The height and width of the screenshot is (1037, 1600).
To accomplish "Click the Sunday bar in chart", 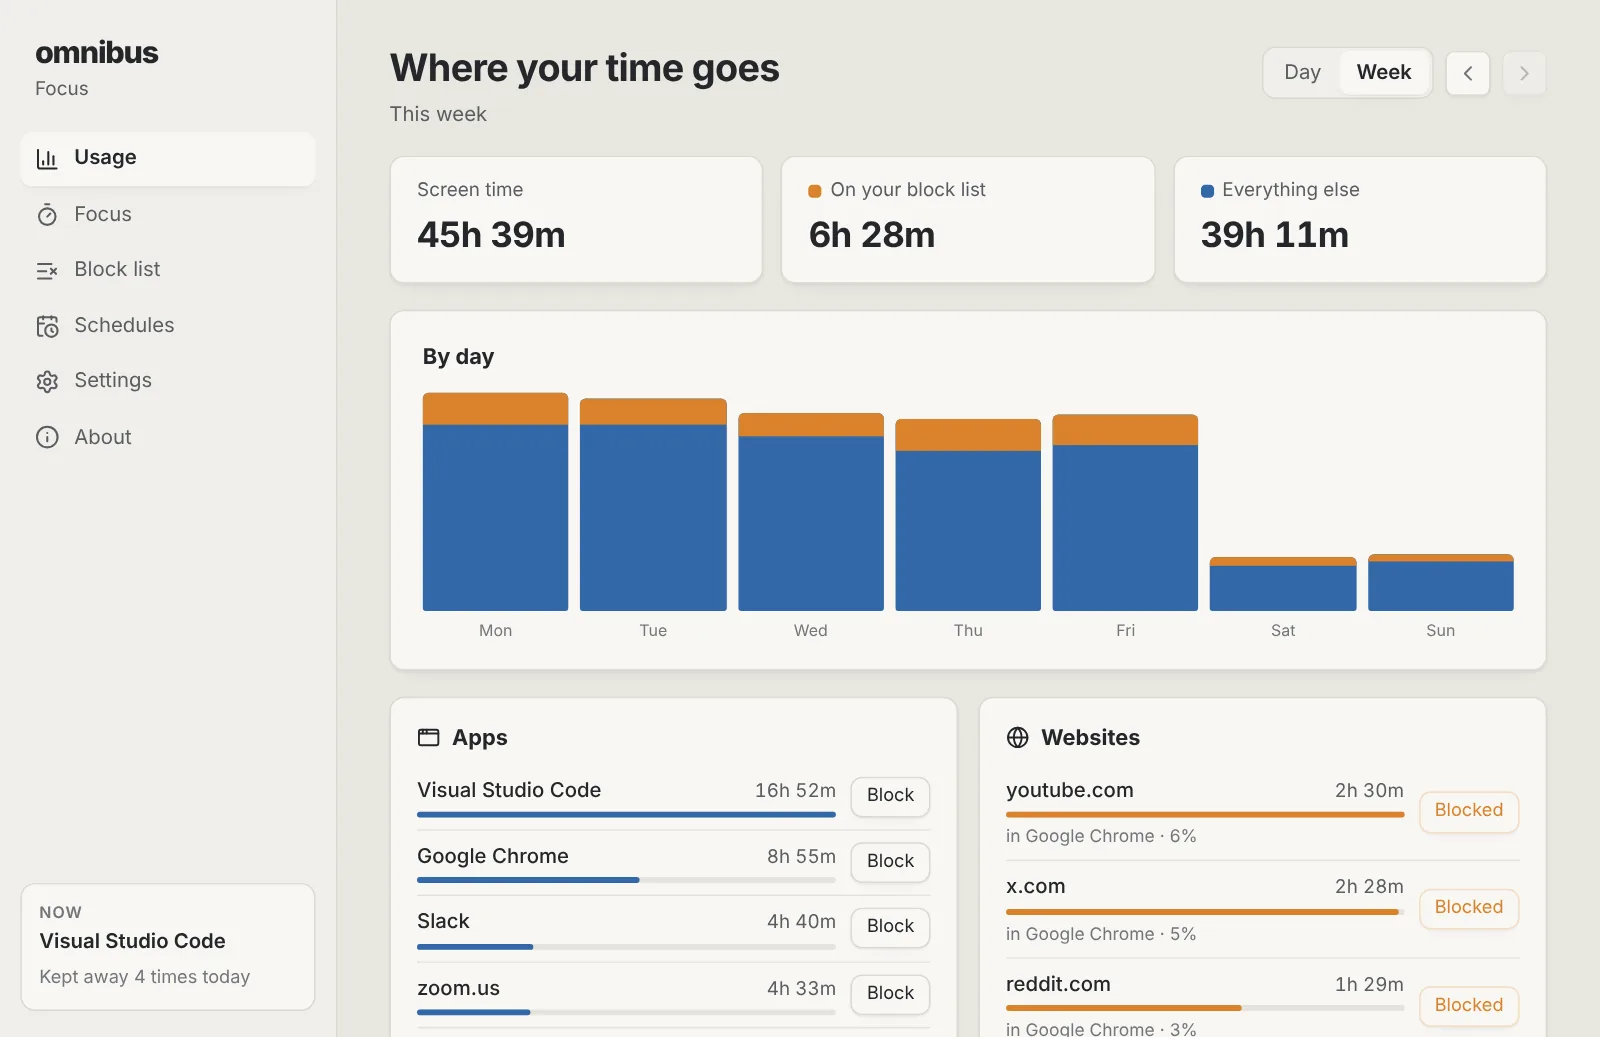I will coord(1441,583).
